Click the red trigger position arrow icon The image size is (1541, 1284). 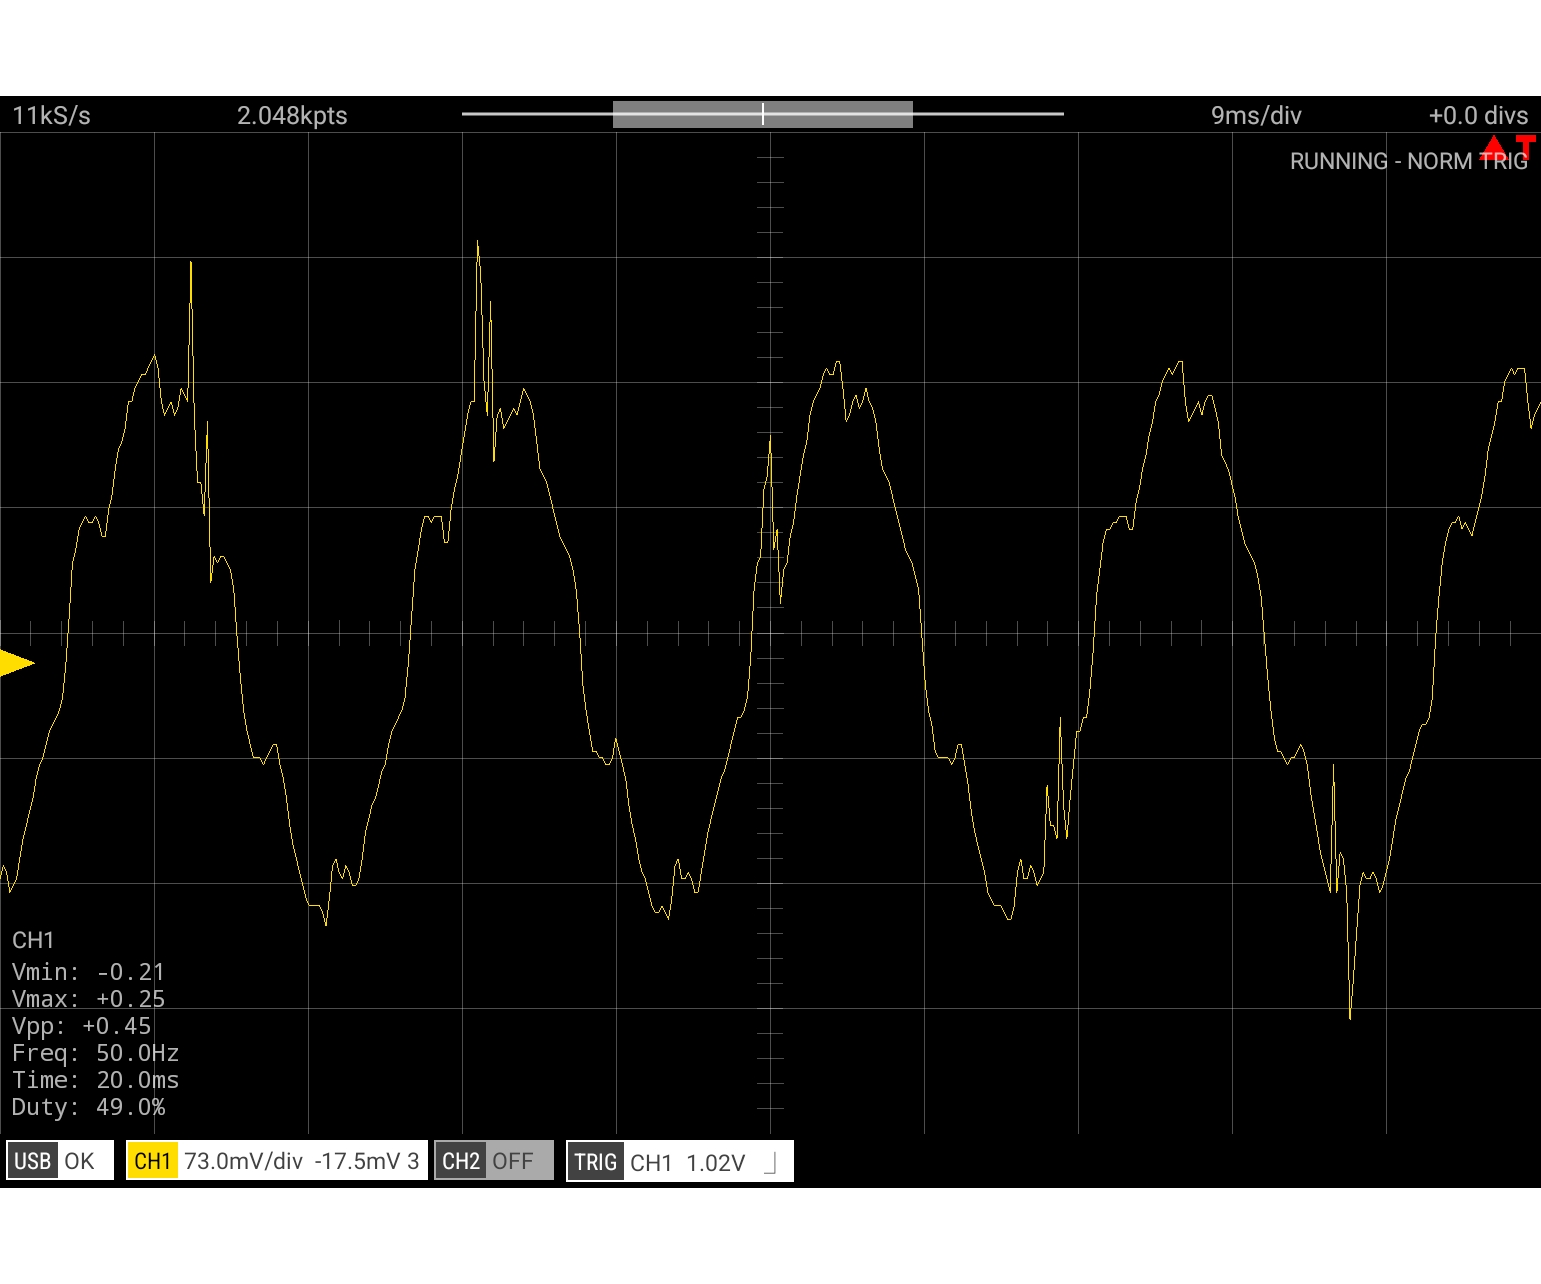click(1496, 148)
